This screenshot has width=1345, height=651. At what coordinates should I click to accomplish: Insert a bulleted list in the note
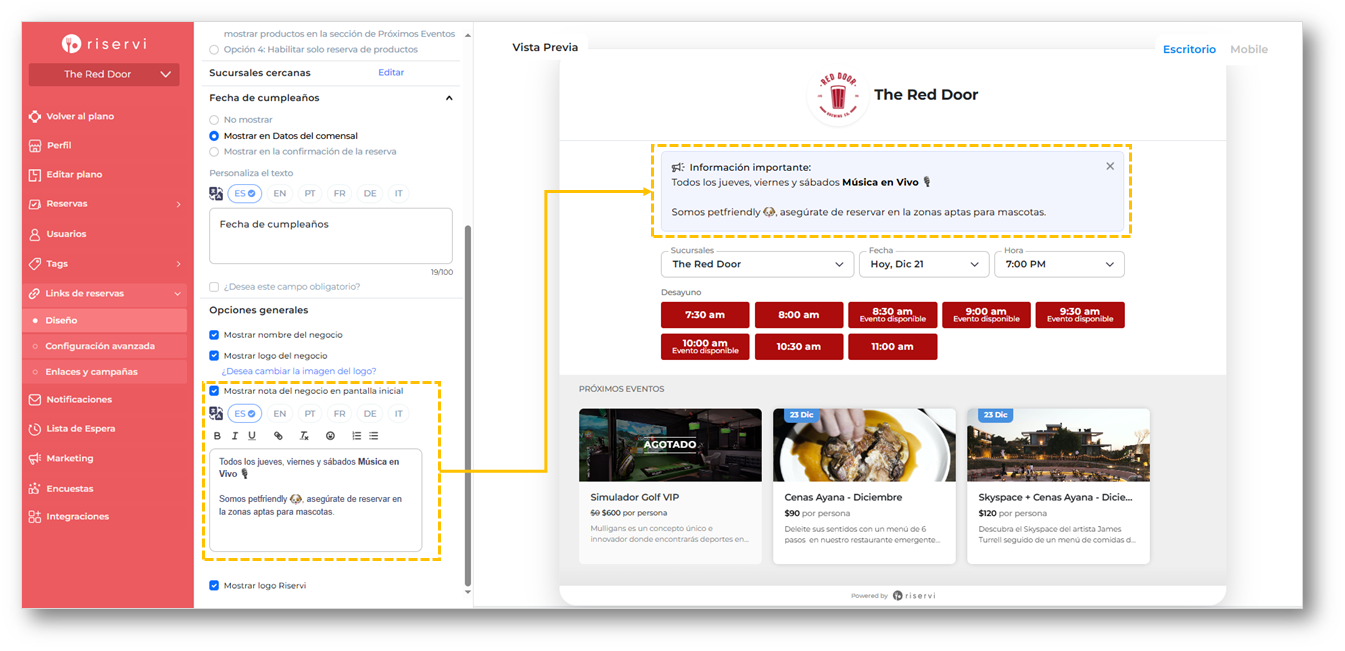[x=374, y=436]
